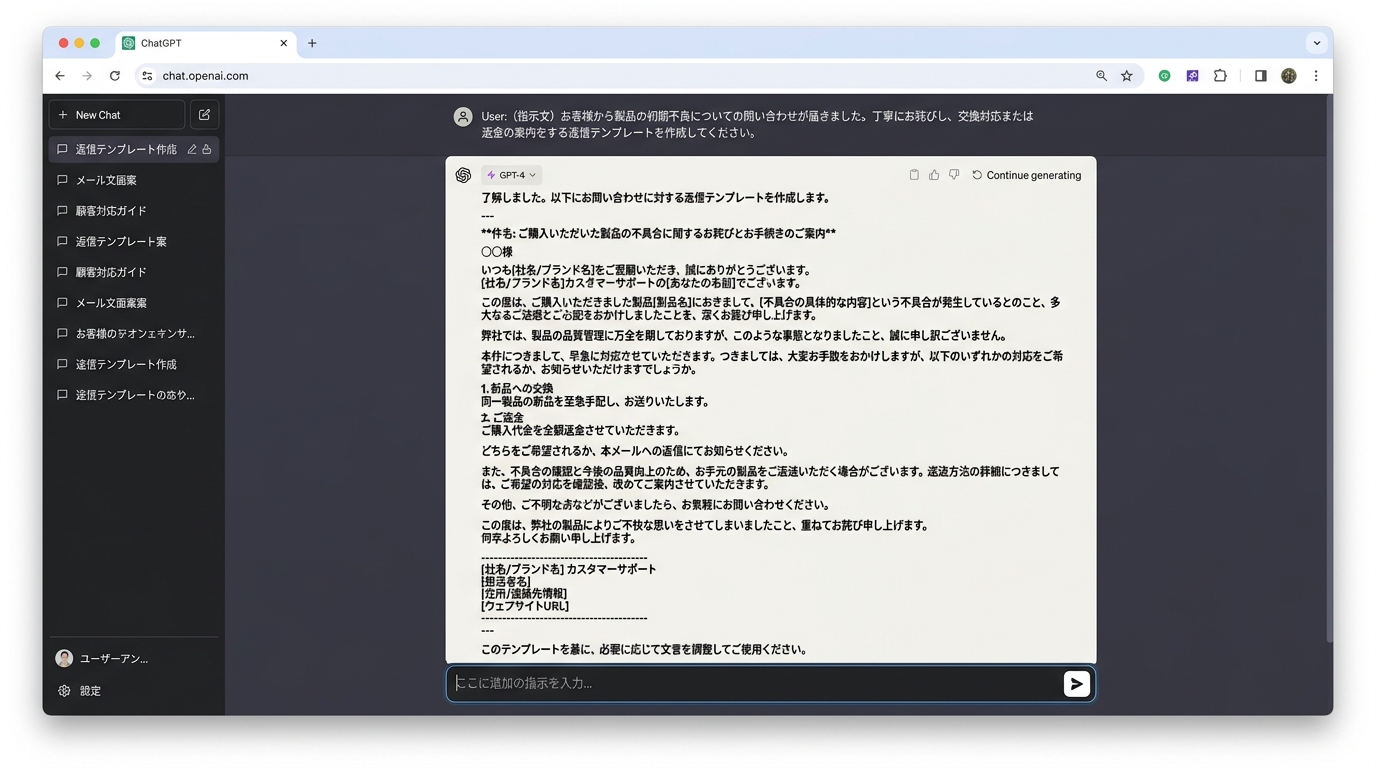Click share icon on selected chat
1376x768 pixels.
[x=207, y=149]
